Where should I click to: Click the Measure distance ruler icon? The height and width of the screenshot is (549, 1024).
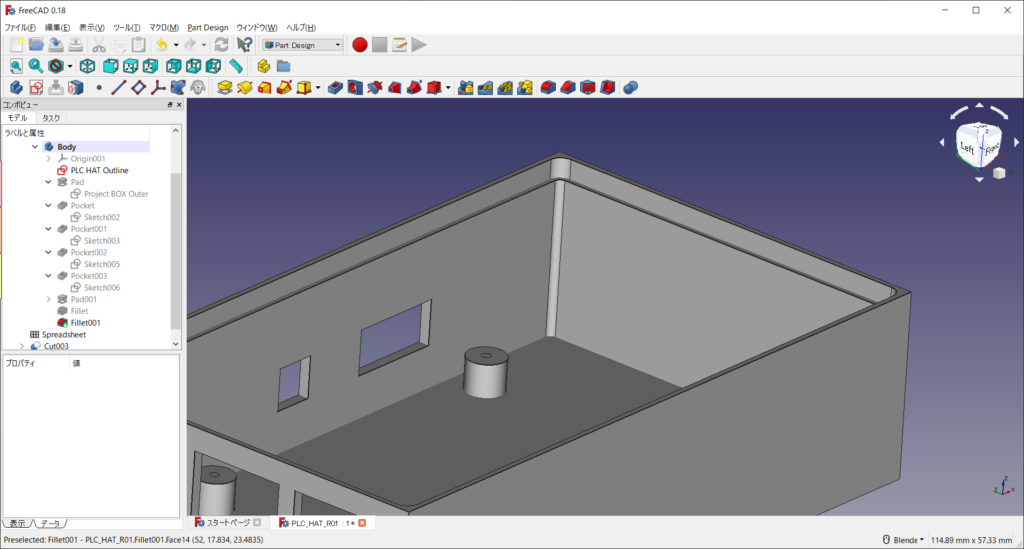(236, 66)
